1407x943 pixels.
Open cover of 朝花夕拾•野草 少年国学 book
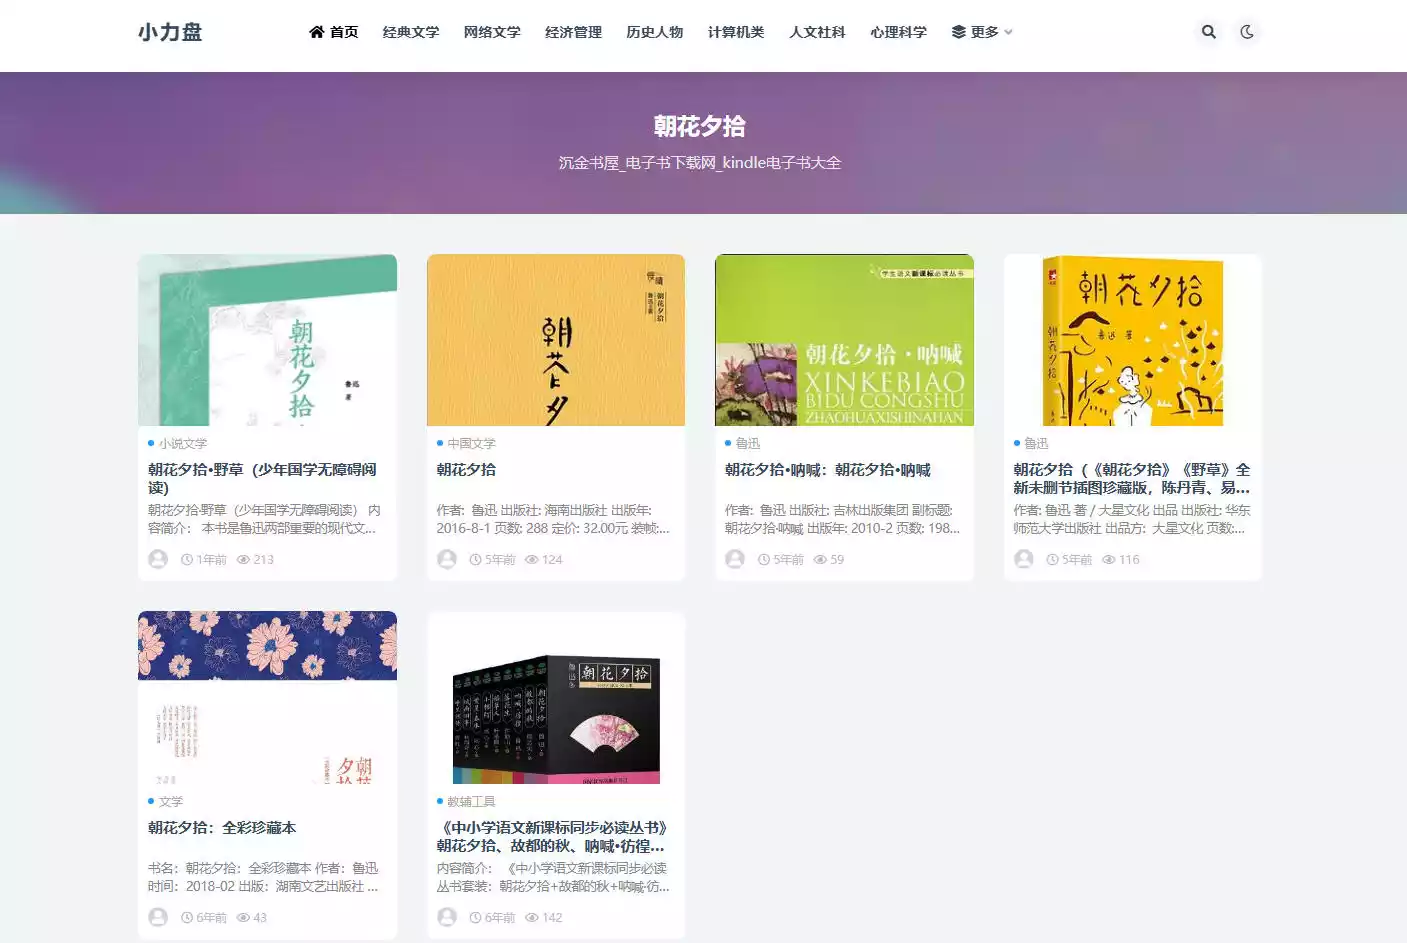click(x=267, y=340)
